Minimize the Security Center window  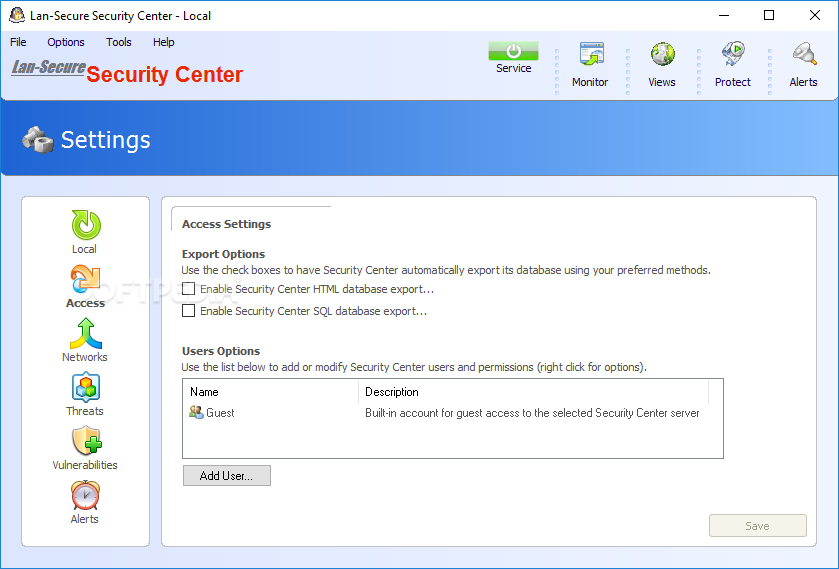[724, 16]
